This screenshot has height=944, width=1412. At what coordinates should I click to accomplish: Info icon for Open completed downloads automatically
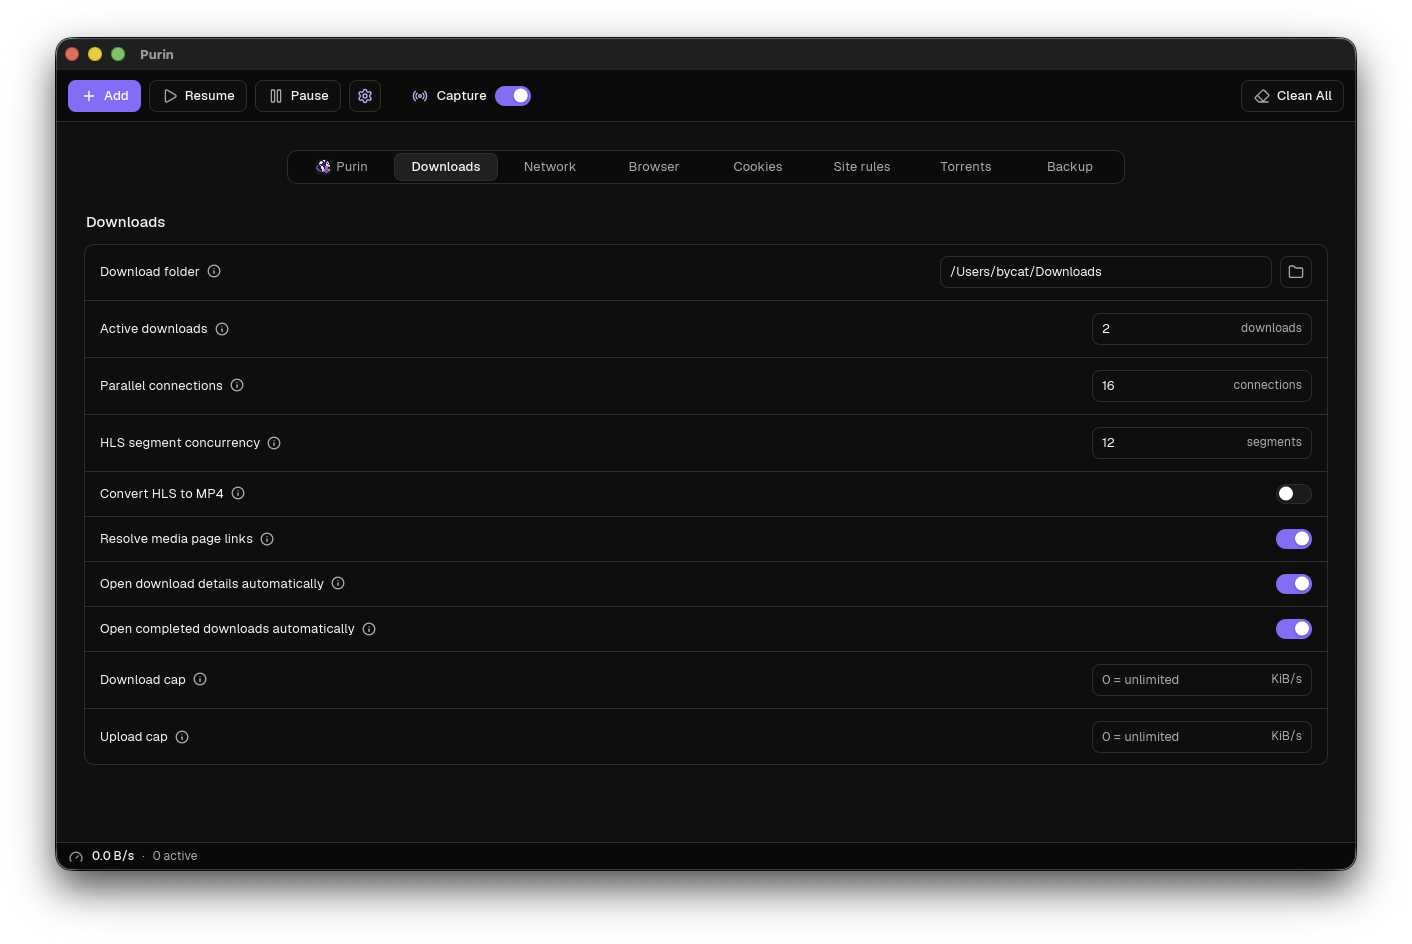click(369, 629)
